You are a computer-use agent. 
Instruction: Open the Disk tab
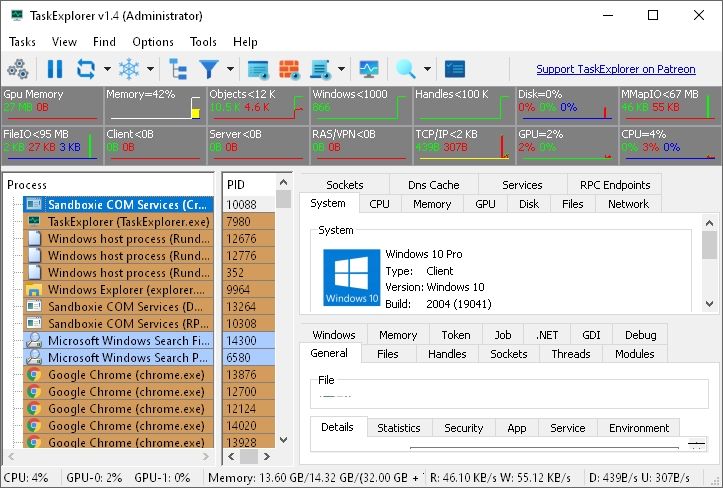(x=528, y=204)
